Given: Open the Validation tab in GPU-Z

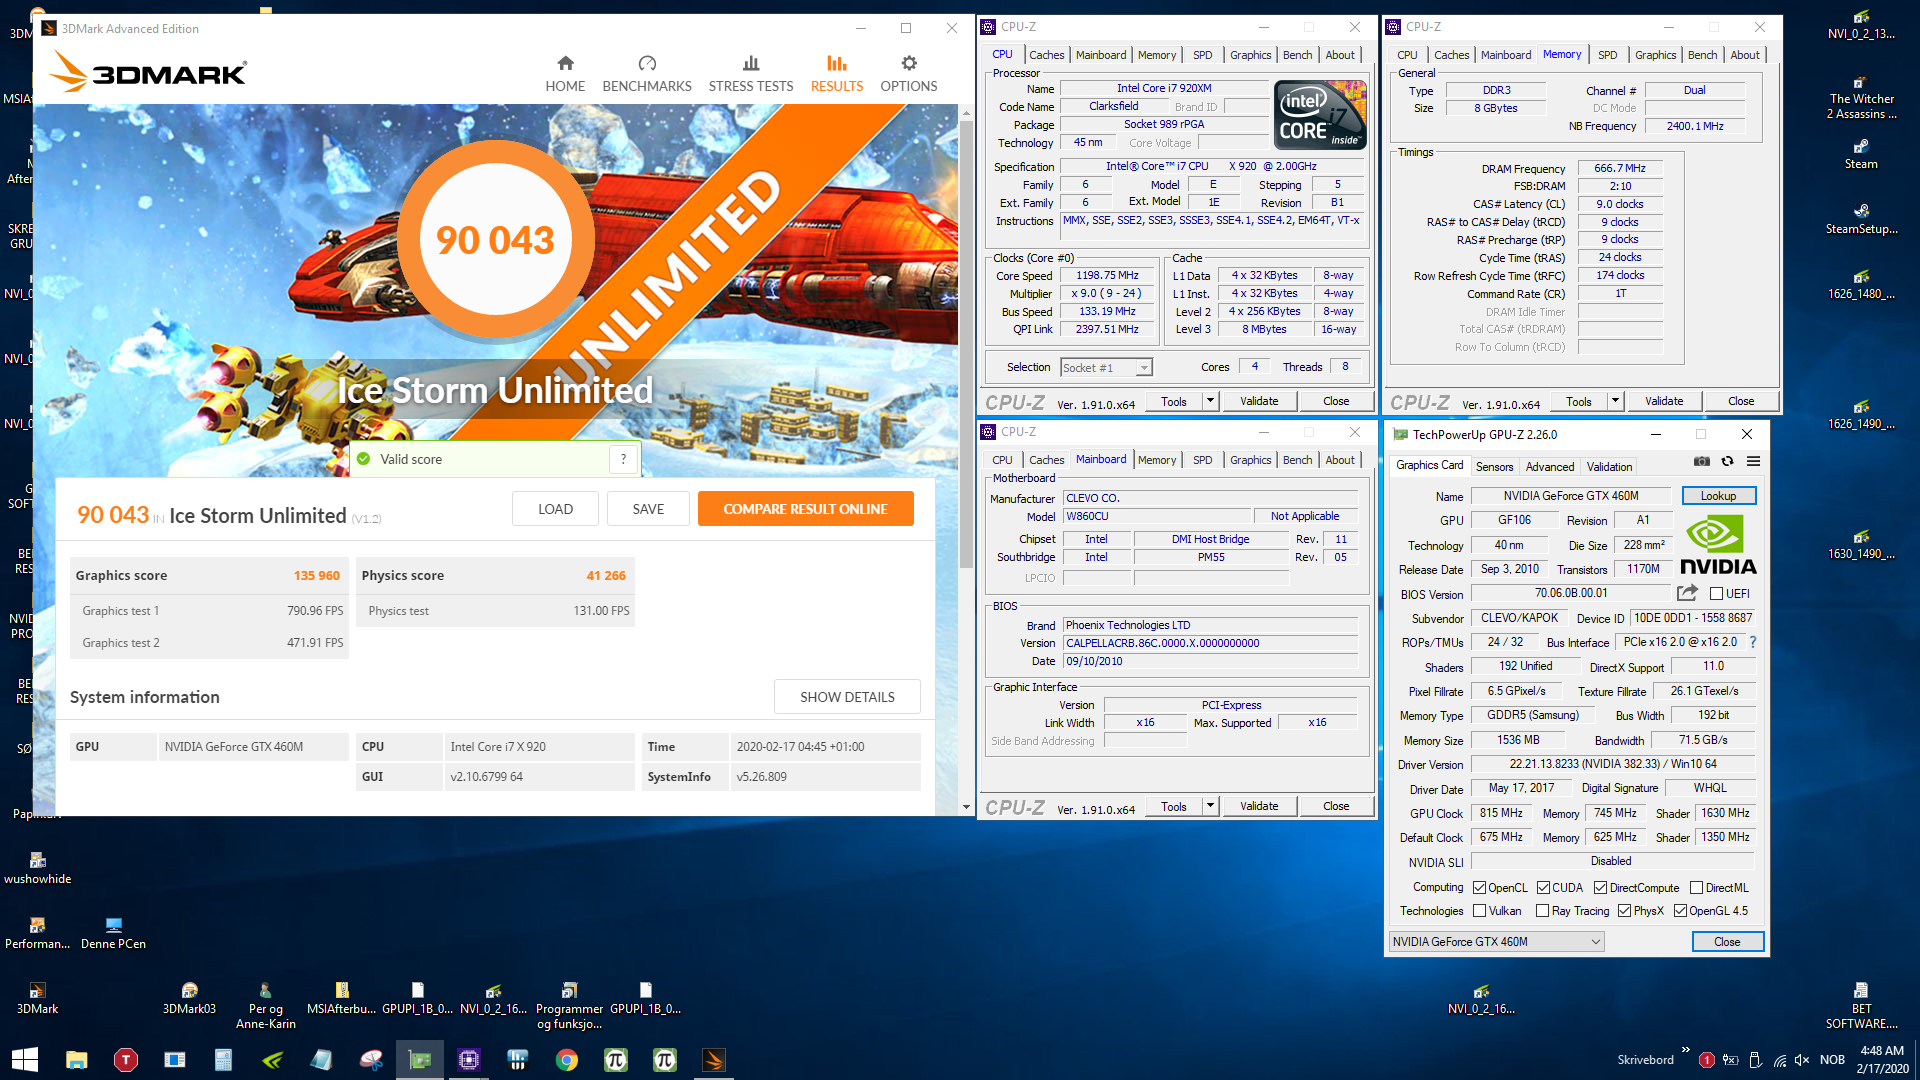Looking at the screenshot, I should point(1609,467).
